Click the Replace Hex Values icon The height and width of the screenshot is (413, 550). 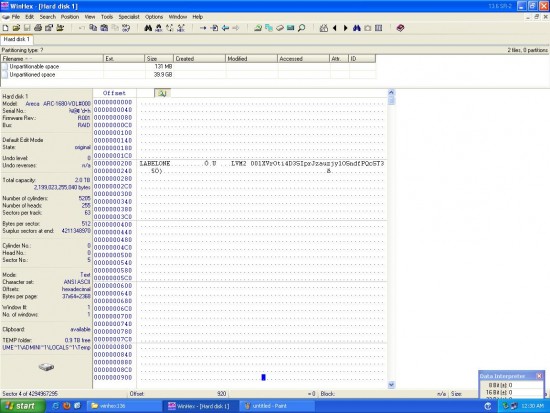181,28
